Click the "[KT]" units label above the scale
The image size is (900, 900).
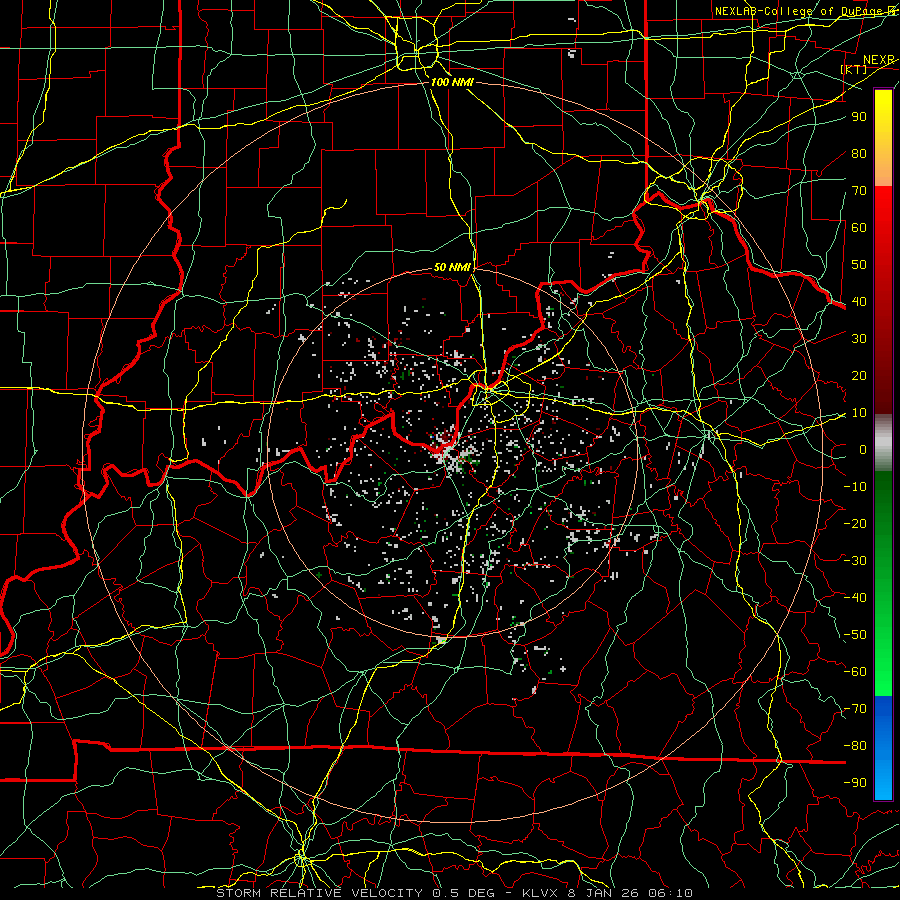click(x=854, y=69)
